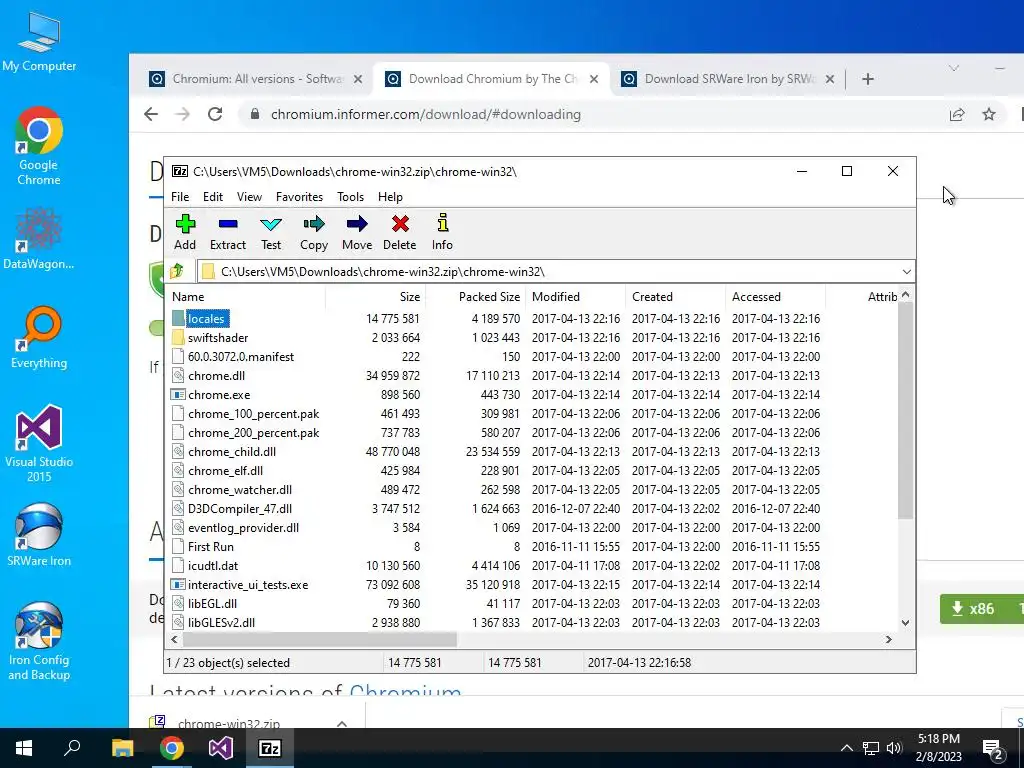Screen dimensions: 1024x768
Task: Open the Tools menu
Action: tap(350, 197)
